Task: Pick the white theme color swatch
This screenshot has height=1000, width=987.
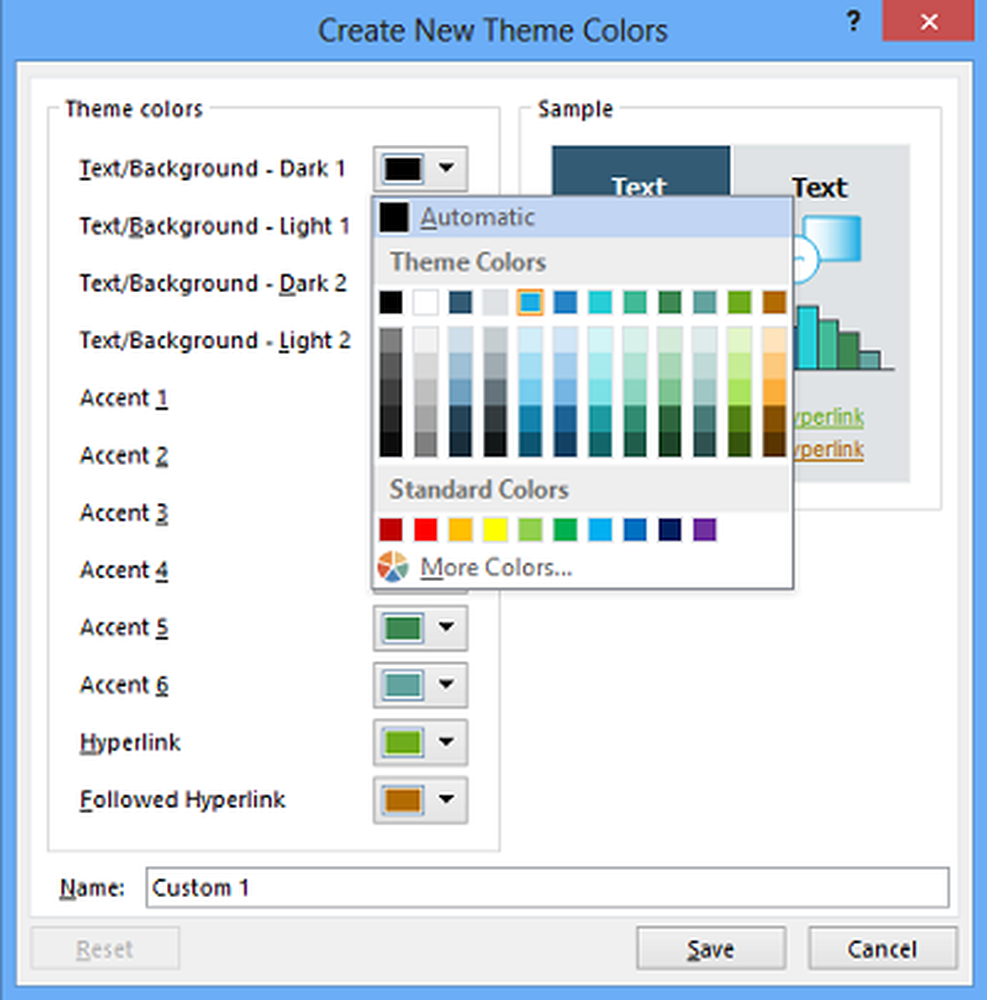Action: 427,302
